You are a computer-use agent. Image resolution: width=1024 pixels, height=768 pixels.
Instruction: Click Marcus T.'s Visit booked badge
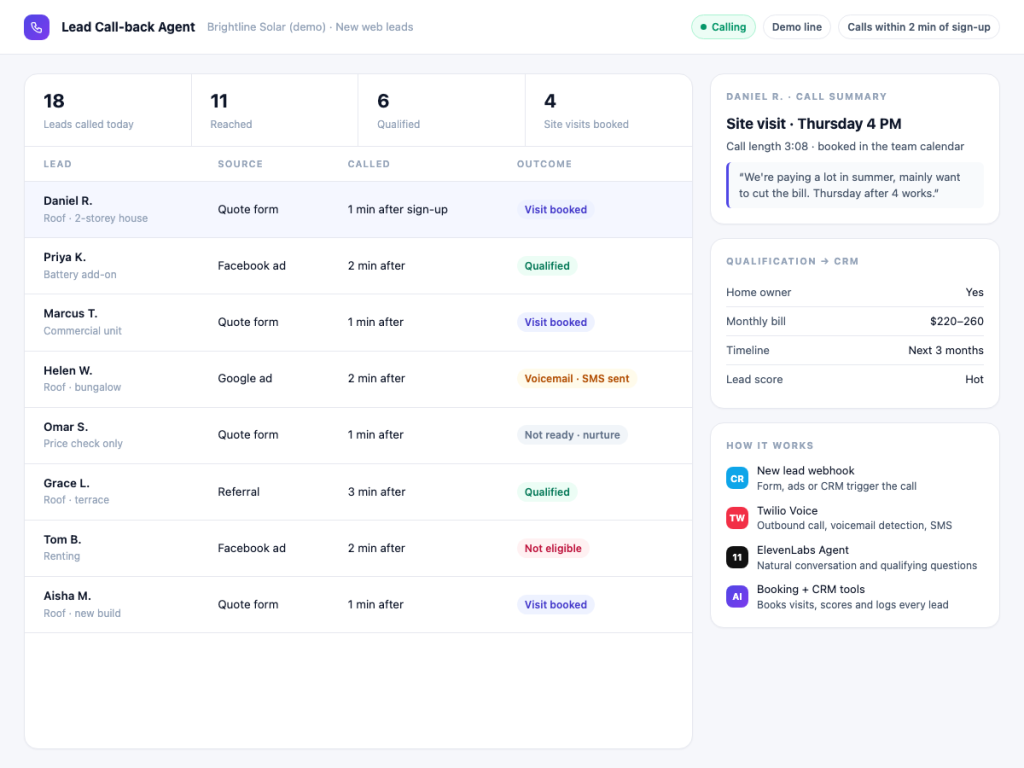point(555,322)
